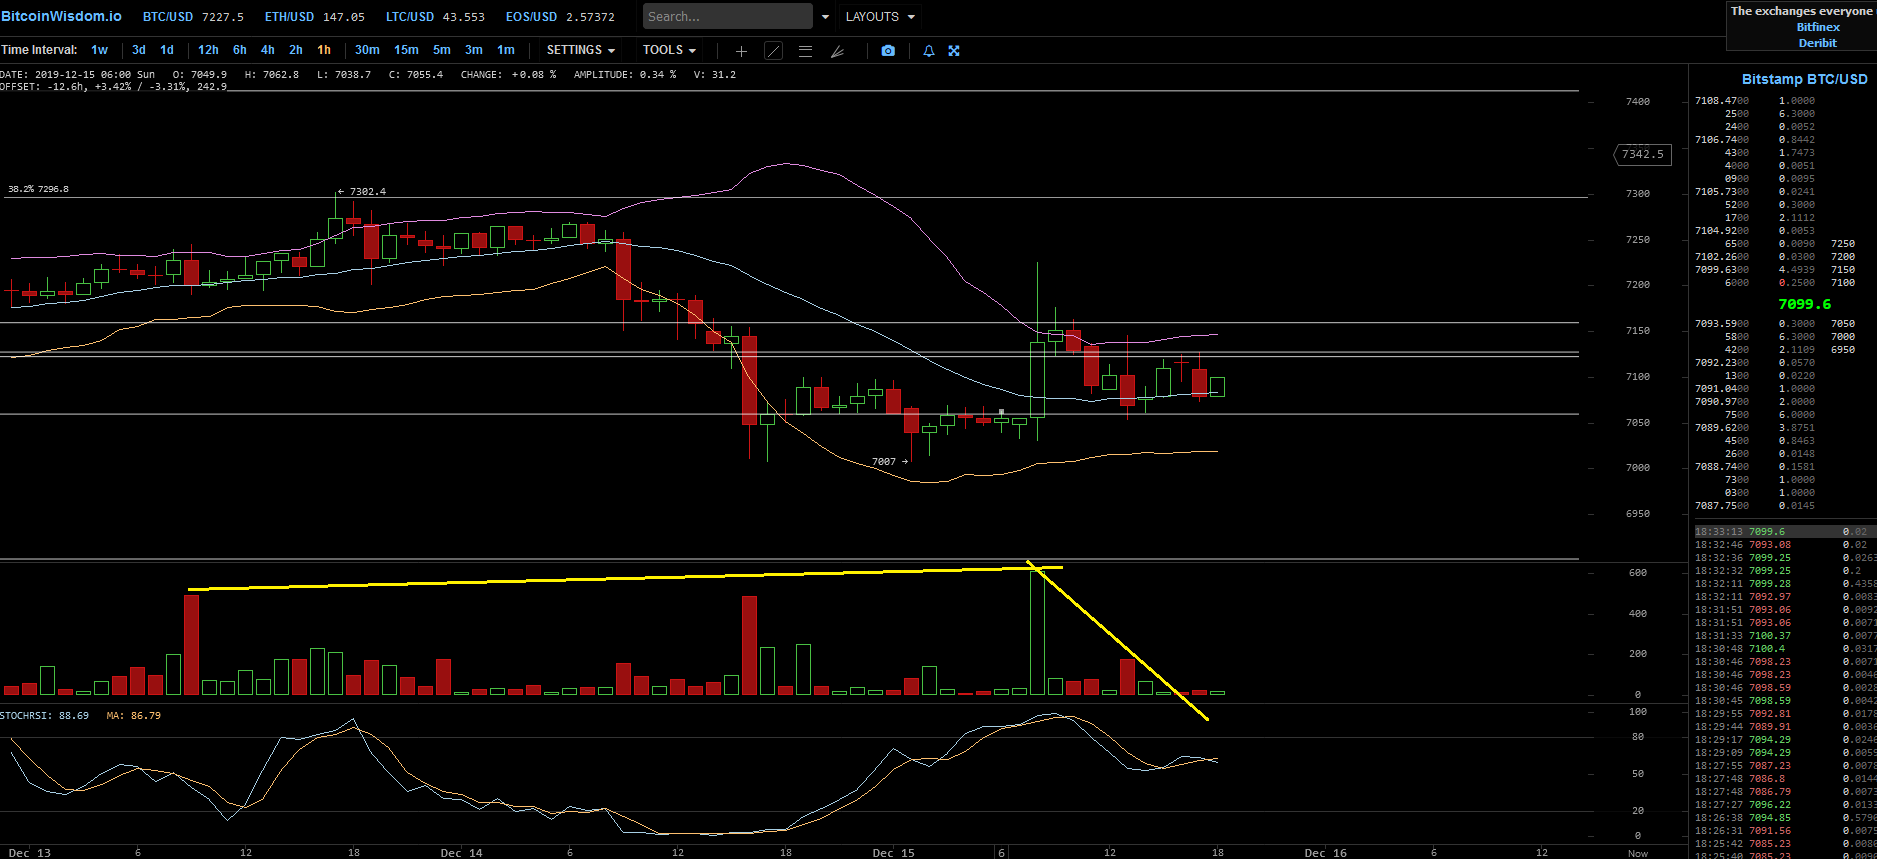
Task: Select the fan lines drawing tool
Action: (837, 51)
